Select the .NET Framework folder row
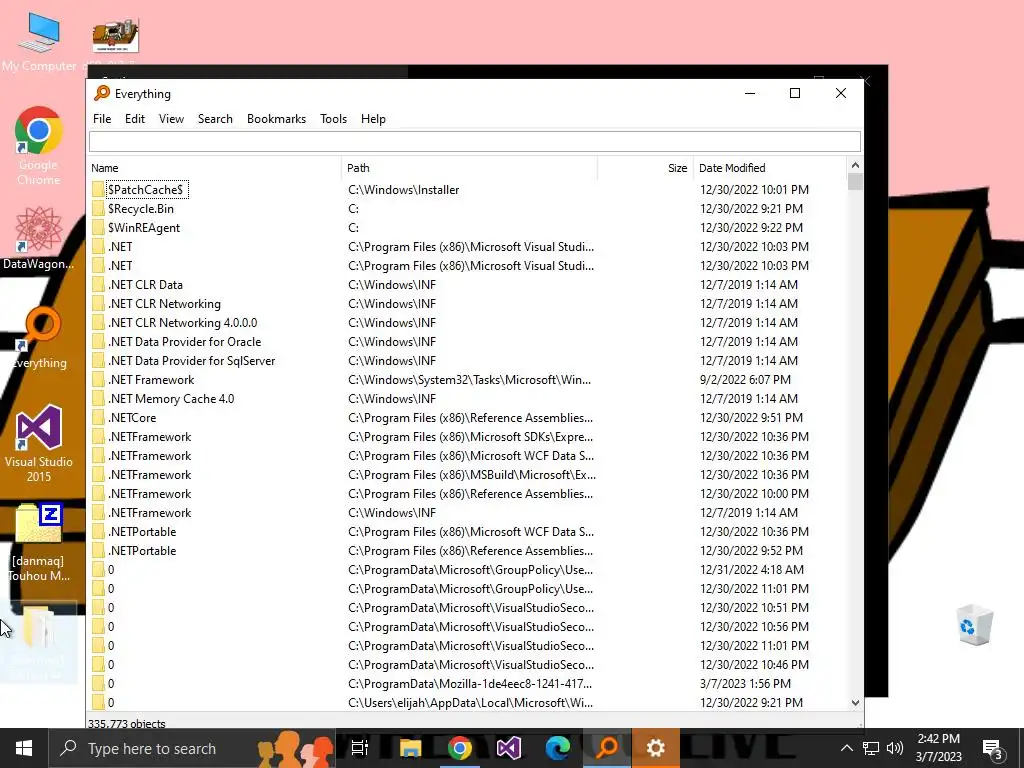The height and width of the screenshot is (768, 1024). click(467, 379)
